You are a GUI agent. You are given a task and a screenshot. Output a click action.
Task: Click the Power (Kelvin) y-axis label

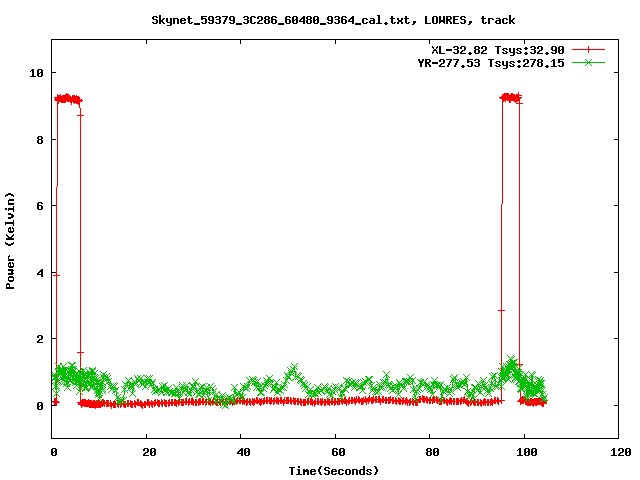pyautogui.click(x=10, y=241)
